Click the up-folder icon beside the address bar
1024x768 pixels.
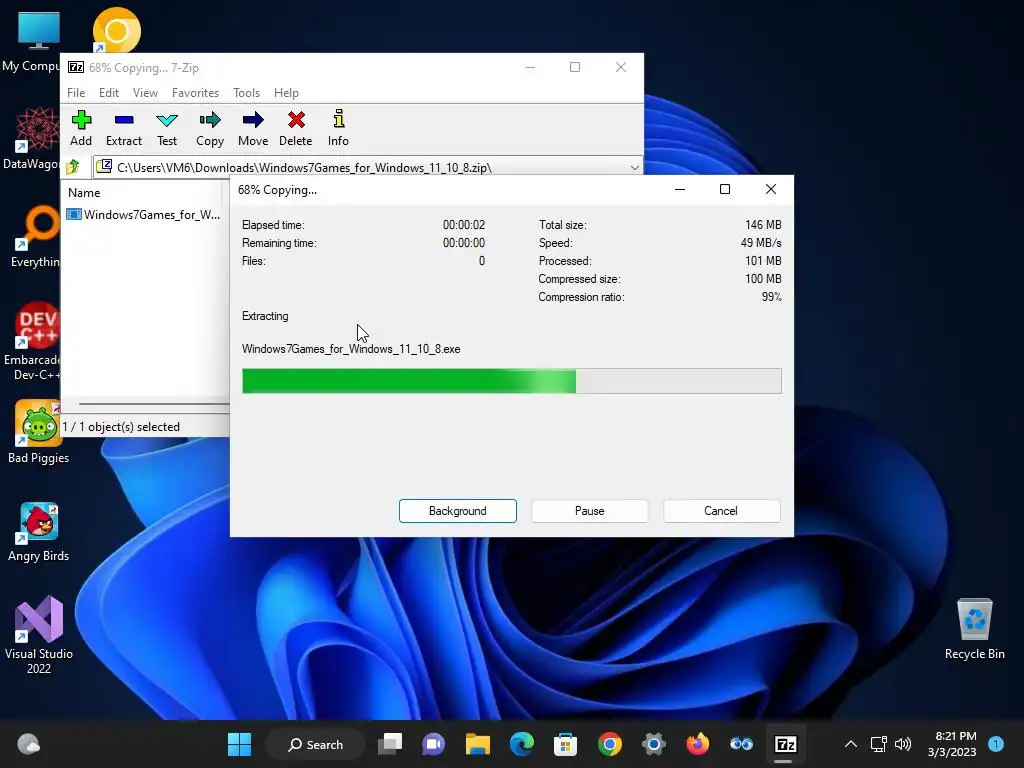click(73, 167)
